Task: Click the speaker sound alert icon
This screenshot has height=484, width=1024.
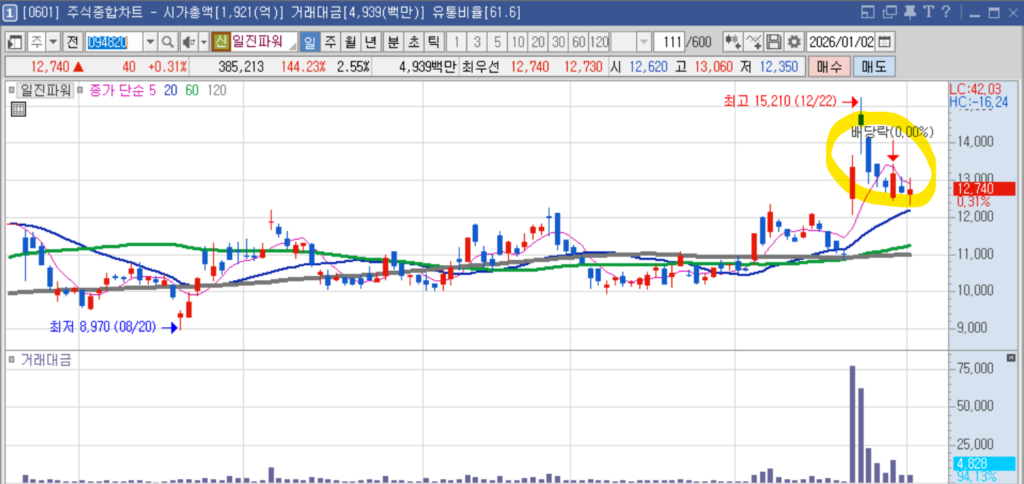Action: tap(187, 42)
